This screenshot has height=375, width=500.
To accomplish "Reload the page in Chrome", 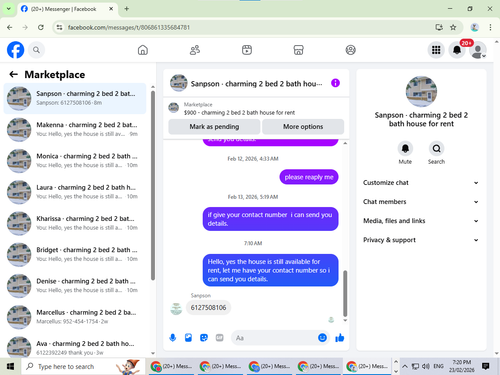I will click(41, 27).
